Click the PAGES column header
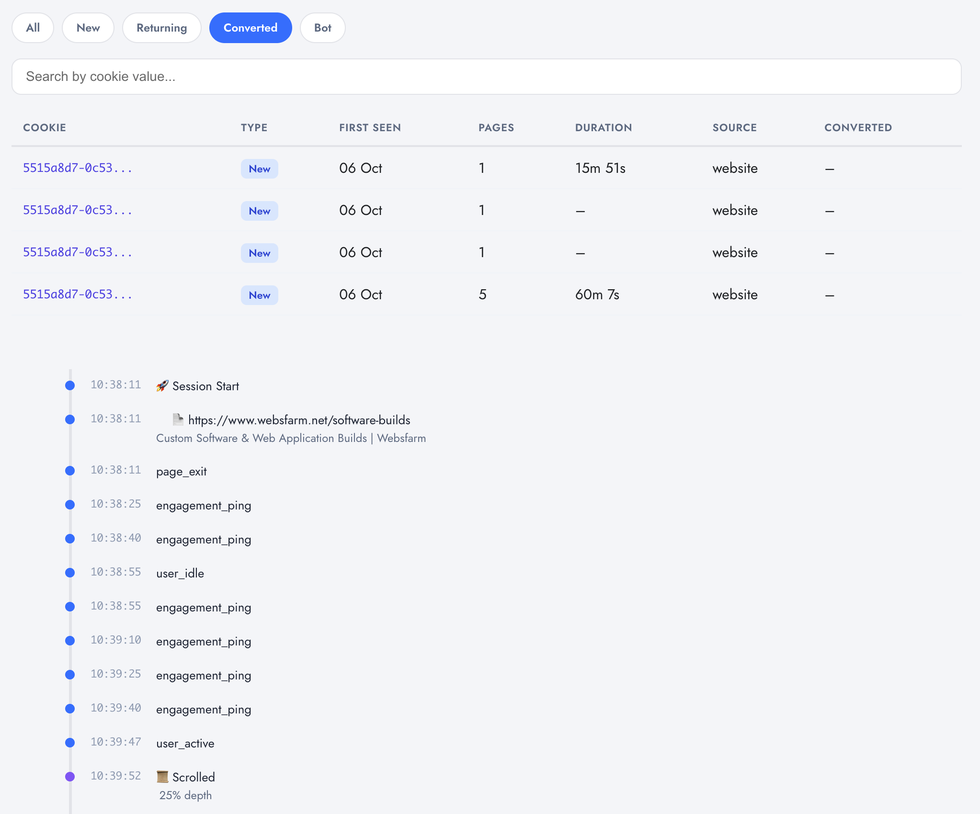This screenshot has height=814, width=980. click(x=496, y=128)
